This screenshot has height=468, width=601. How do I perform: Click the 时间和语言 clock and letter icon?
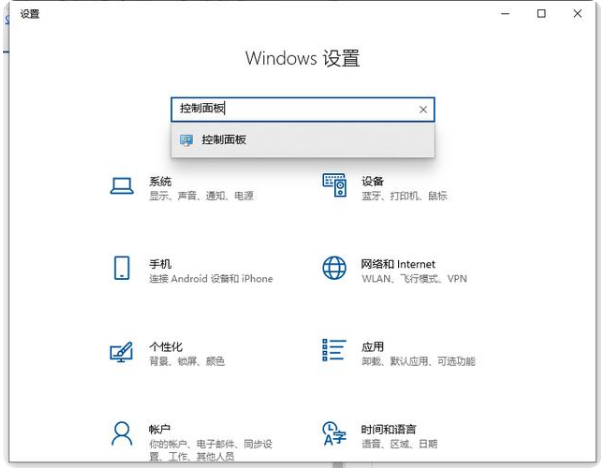tap(334, 434)
